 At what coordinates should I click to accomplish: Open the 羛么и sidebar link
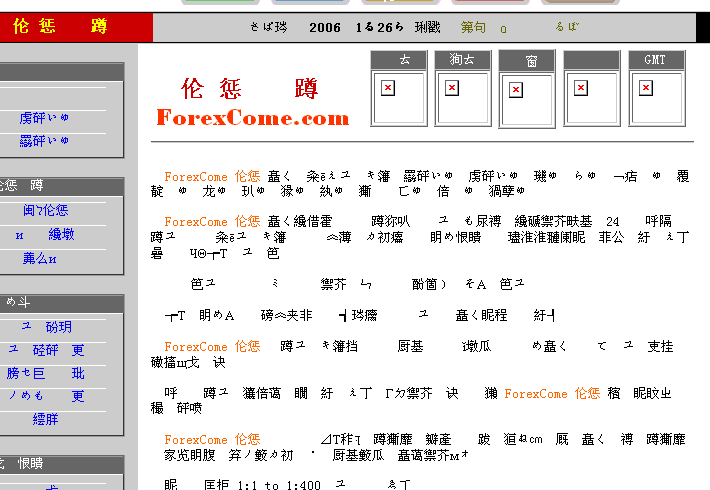click(40, 258)
